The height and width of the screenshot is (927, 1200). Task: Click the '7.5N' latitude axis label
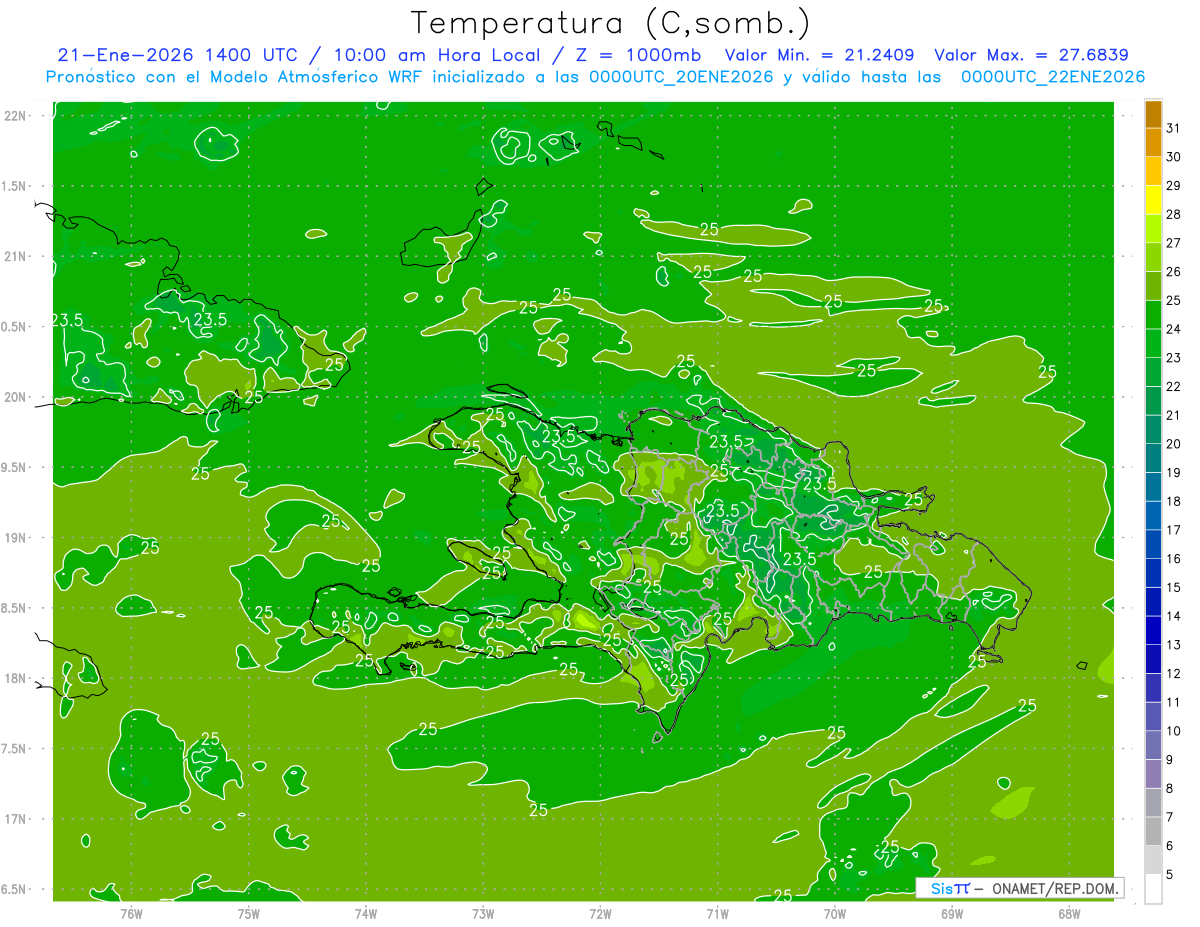13,749
